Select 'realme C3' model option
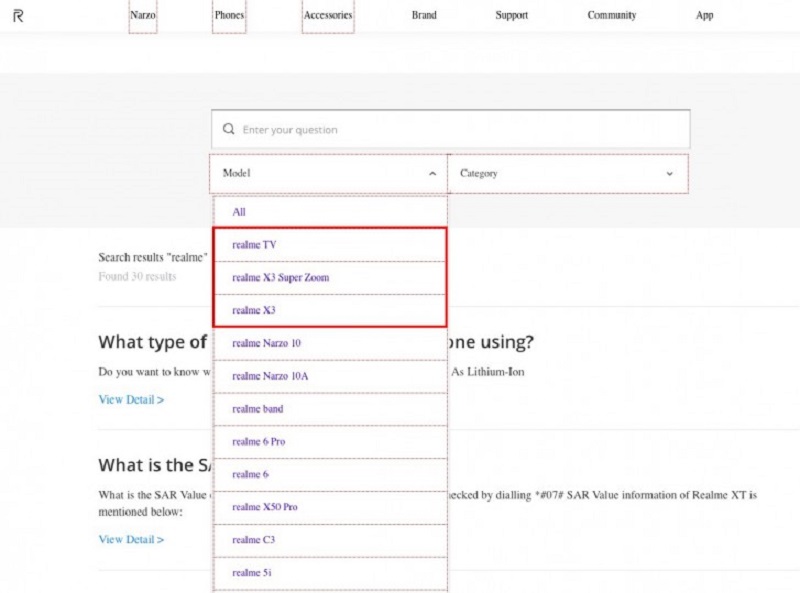The image size is (800, 593). point(330,540)
